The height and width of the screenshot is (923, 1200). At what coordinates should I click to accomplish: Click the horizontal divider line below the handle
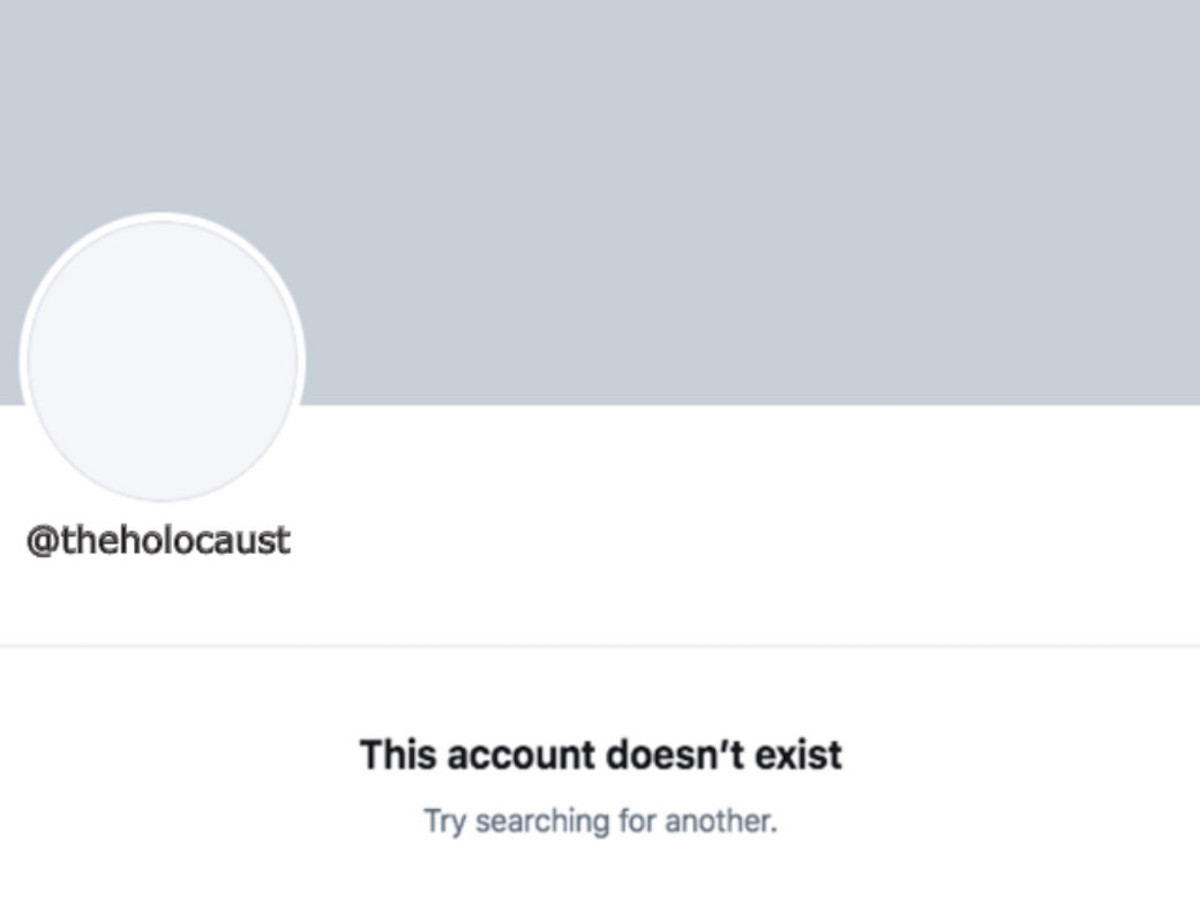[x=600, y=646]
